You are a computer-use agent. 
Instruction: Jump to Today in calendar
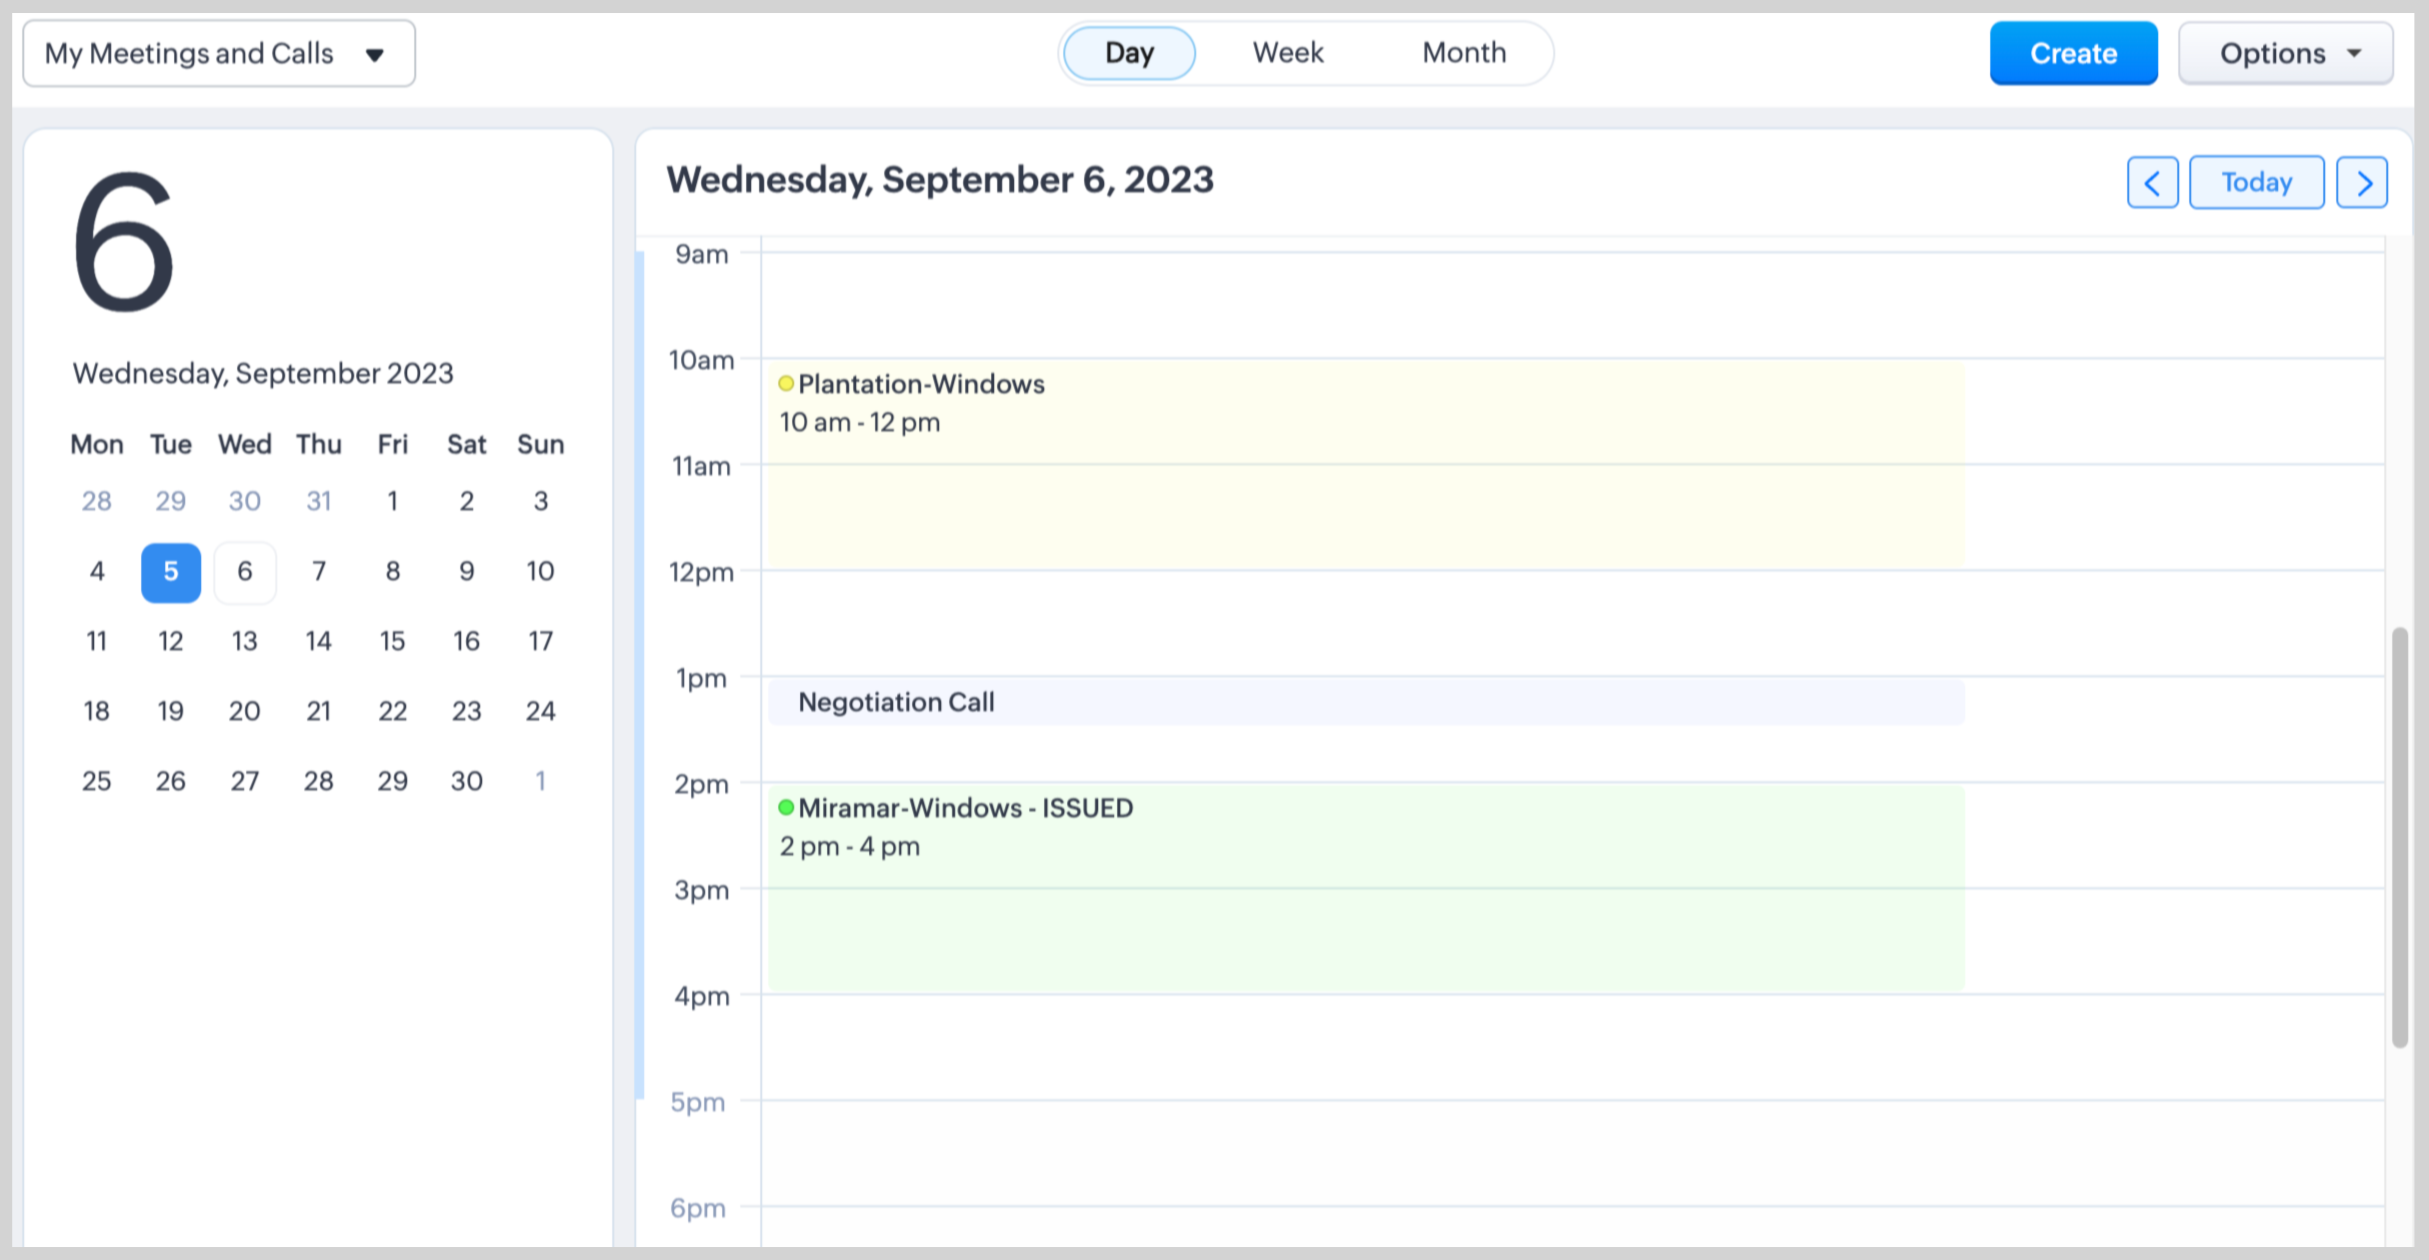[x=2256, y=182]
